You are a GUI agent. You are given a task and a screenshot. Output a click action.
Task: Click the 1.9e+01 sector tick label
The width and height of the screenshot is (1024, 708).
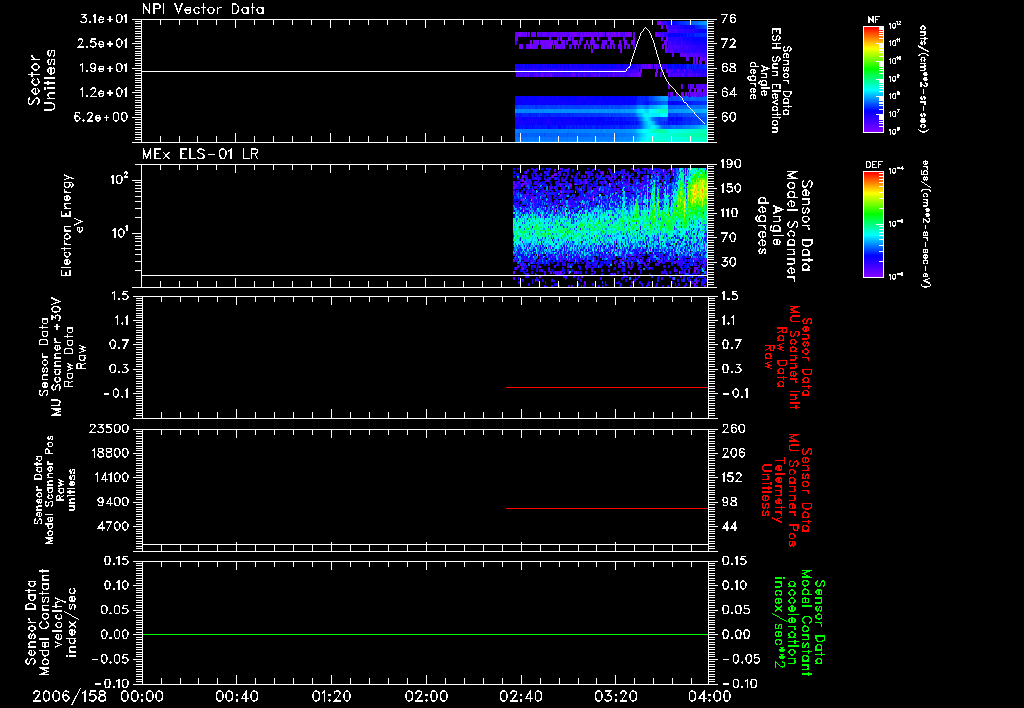(104, 68)
